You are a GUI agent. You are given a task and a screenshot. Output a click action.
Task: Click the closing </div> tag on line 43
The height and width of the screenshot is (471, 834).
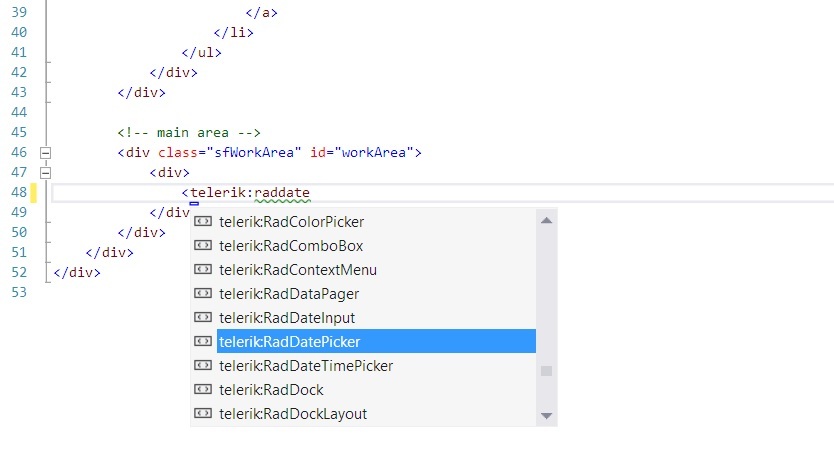point(141,92)
